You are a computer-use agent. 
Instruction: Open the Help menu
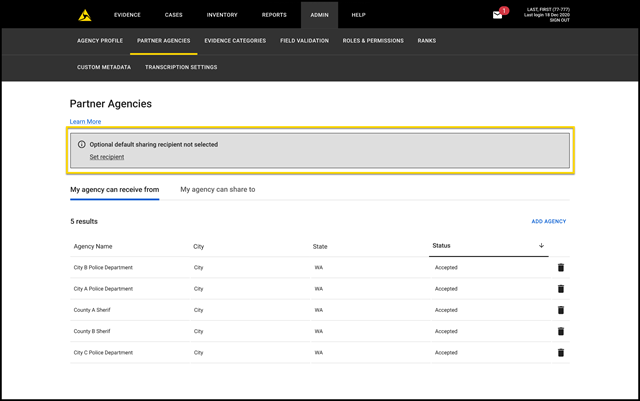358,15
